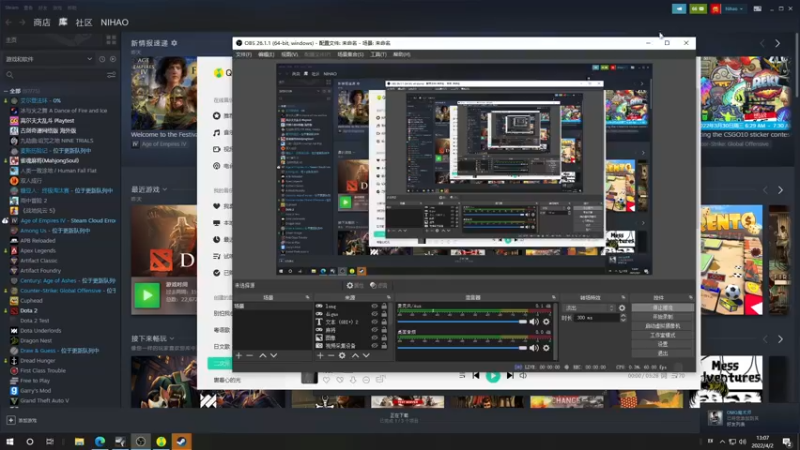Open first mixer channel settings gear
800x450 pixels.
pos(546,321)
